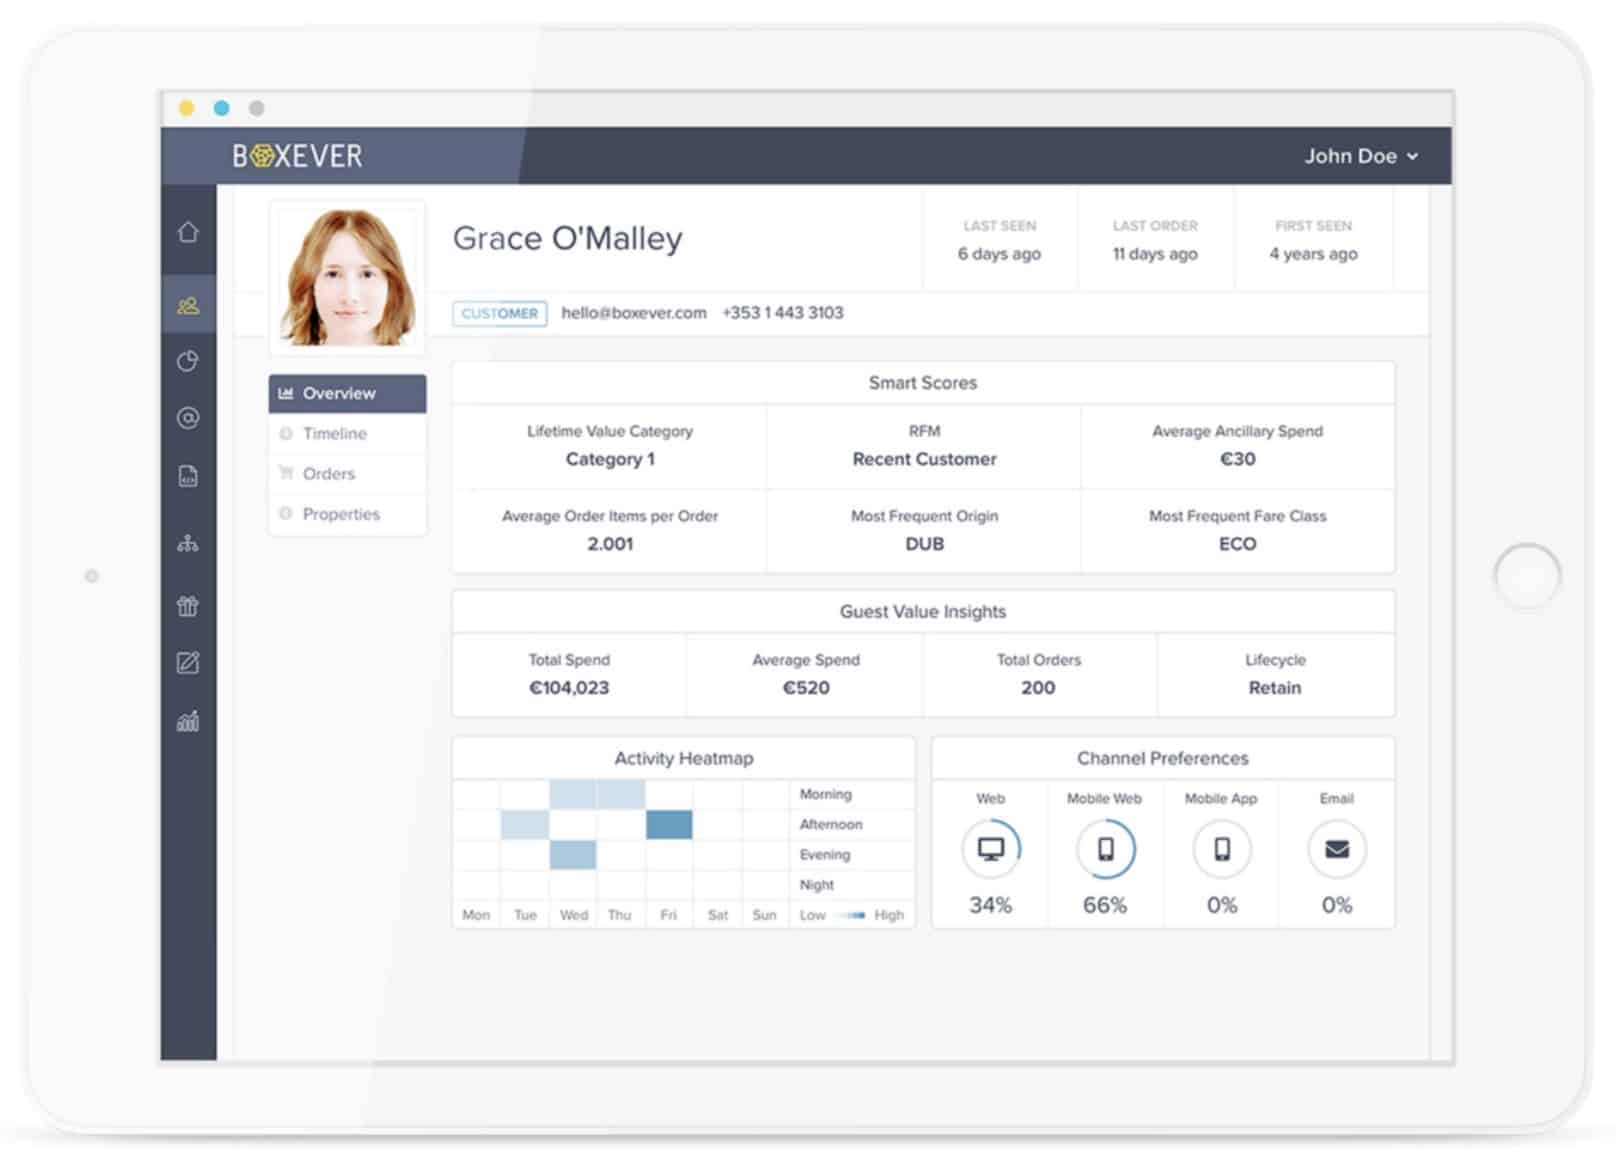Click the LAST SEEN '6 days ago' value
The width and height of the screenshot is (1616, 1162).
click(x=999, y=254)
